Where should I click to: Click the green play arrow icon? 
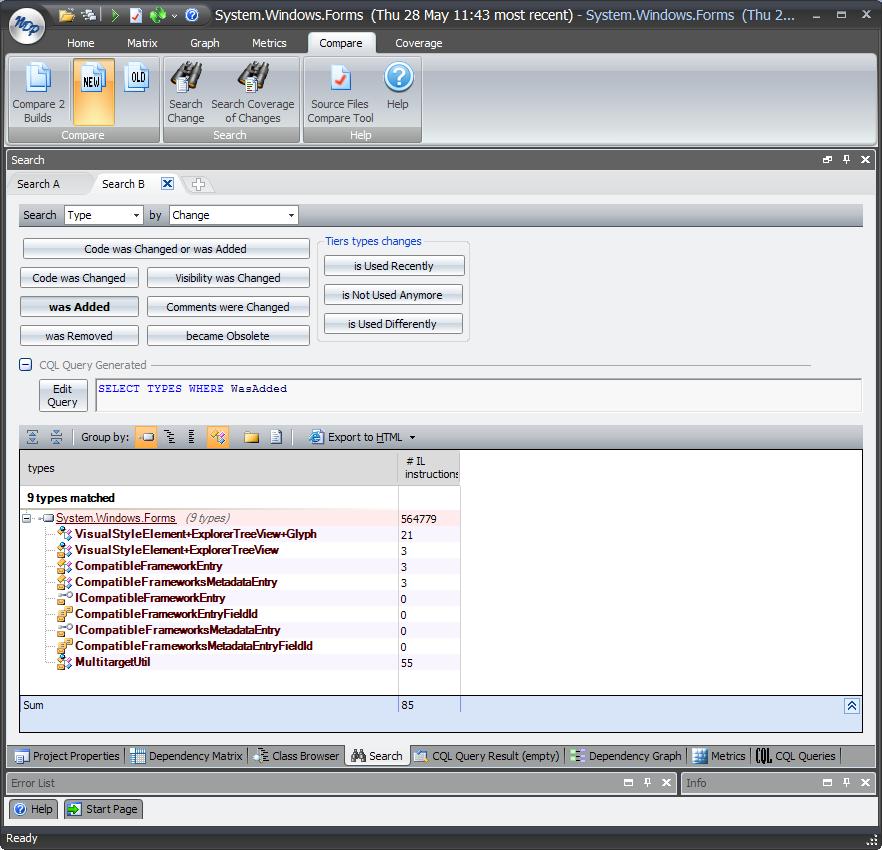pos(115,15)
